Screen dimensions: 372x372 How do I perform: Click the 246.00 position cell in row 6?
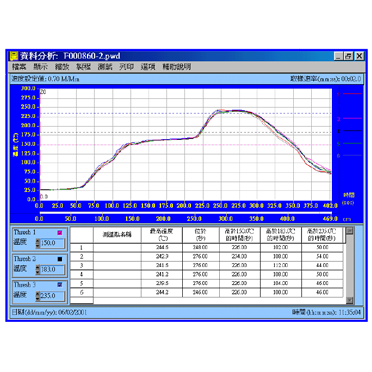click(x=201, y=292)
